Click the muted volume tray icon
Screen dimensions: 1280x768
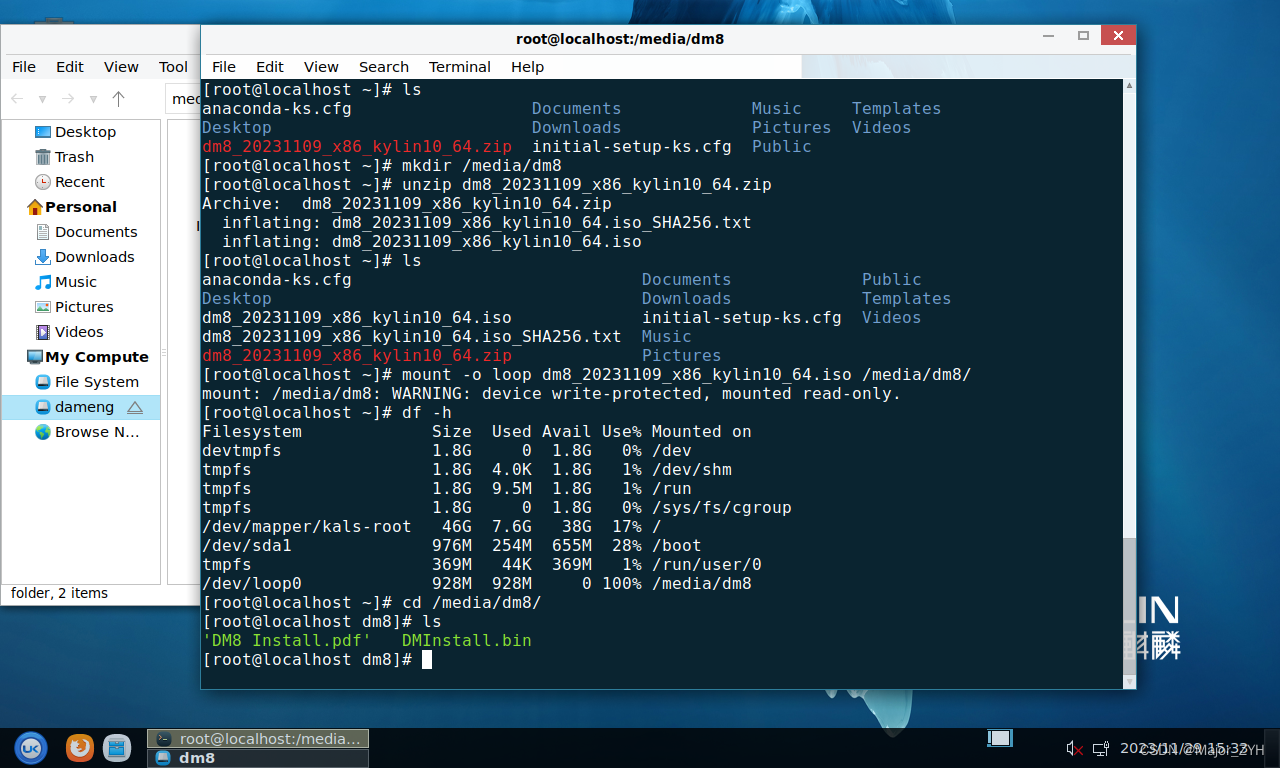(x=1074, y=748)
